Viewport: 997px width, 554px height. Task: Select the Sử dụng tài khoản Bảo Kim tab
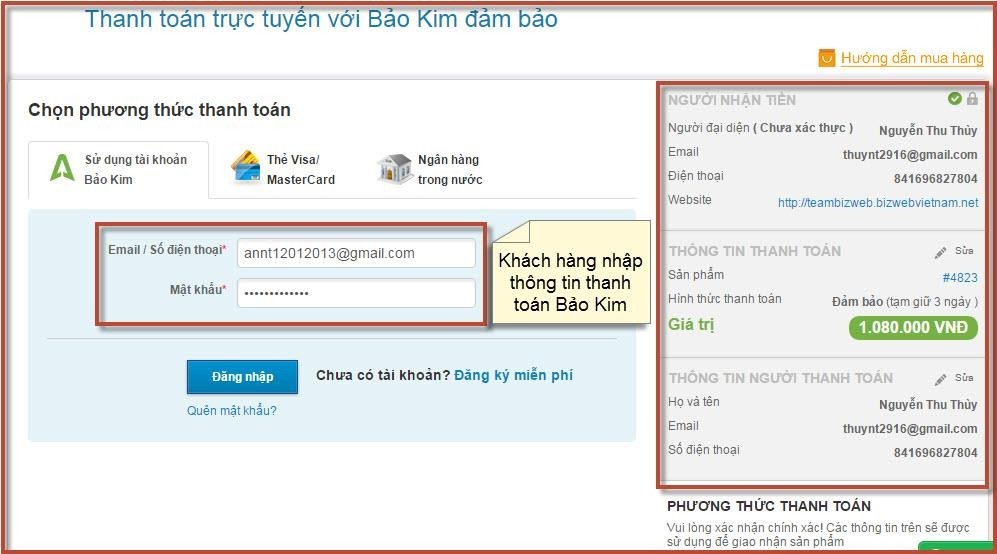click(x=119, y=170)
